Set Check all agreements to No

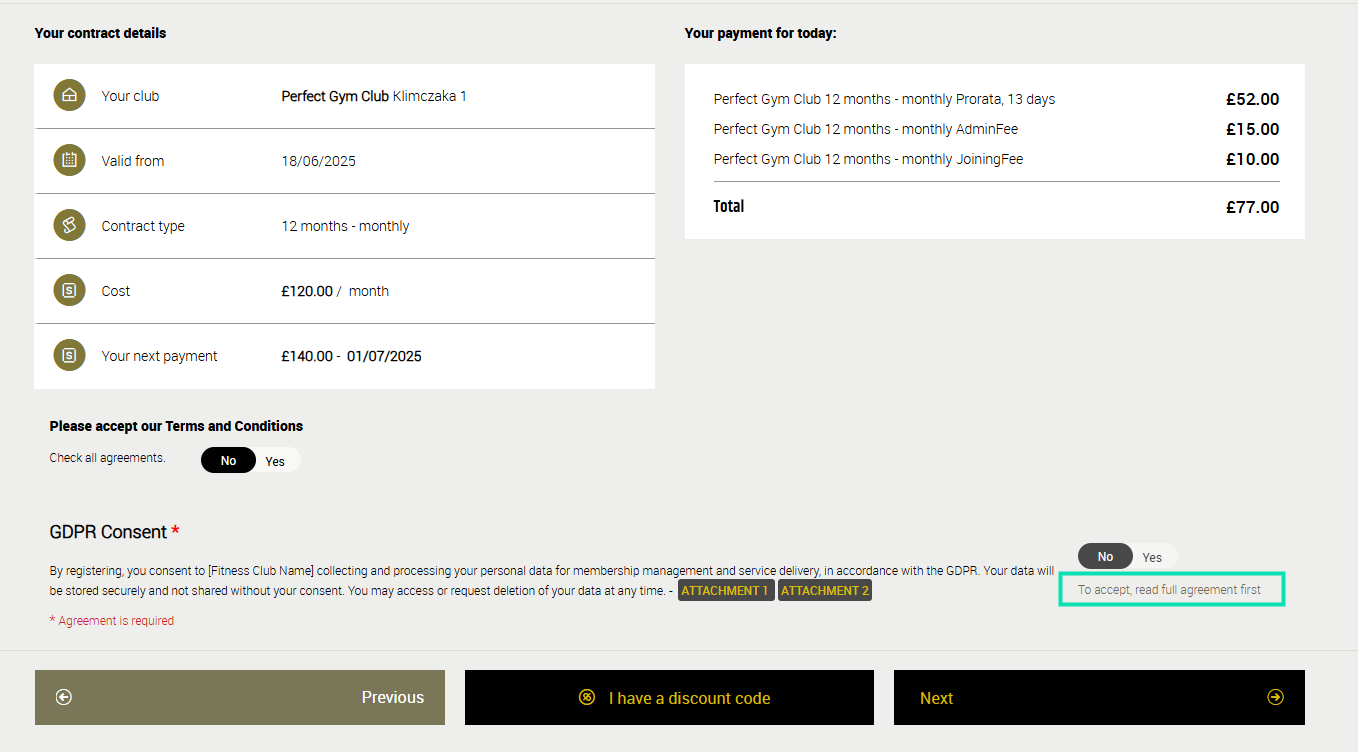tap(229, 461)
